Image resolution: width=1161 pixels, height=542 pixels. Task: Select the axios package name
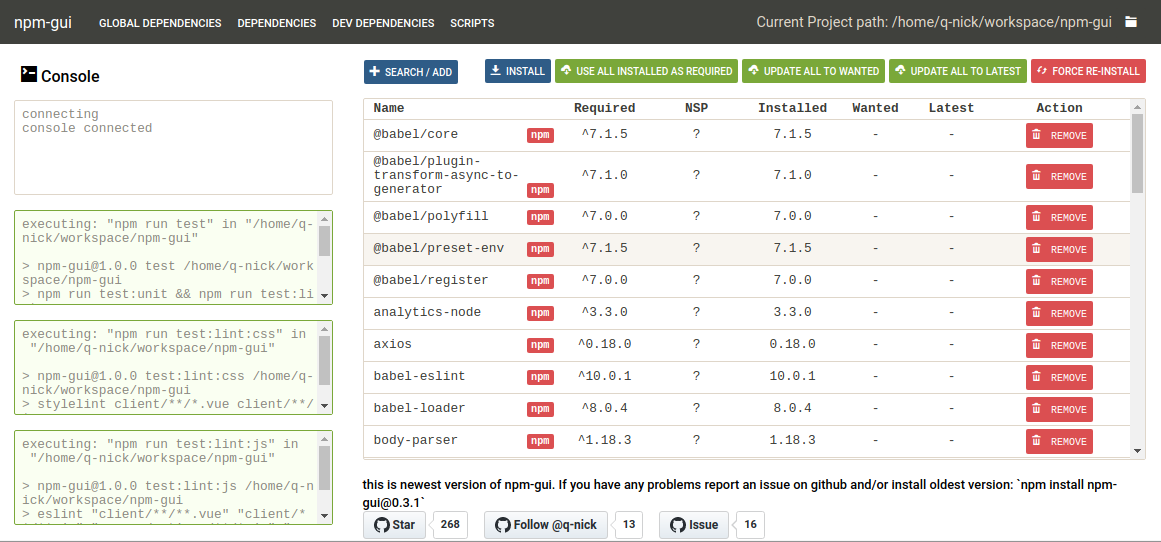[392, 344]
